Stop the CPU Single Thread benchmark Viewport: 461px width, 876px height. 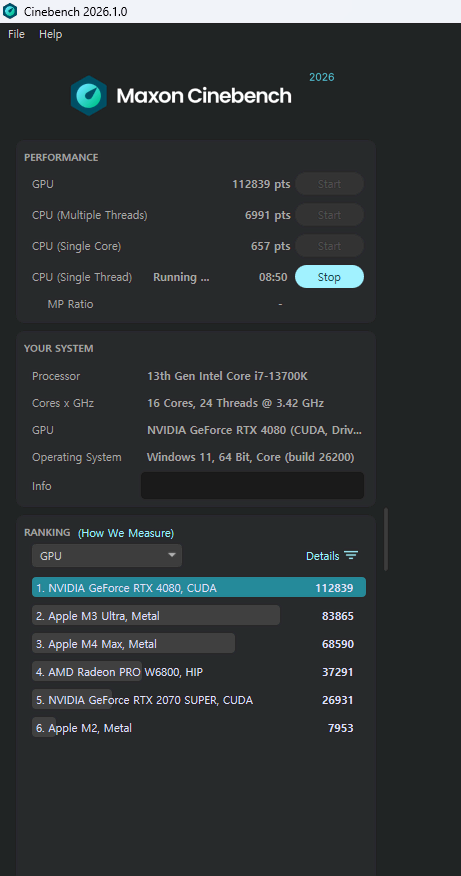tap(329, 277)
